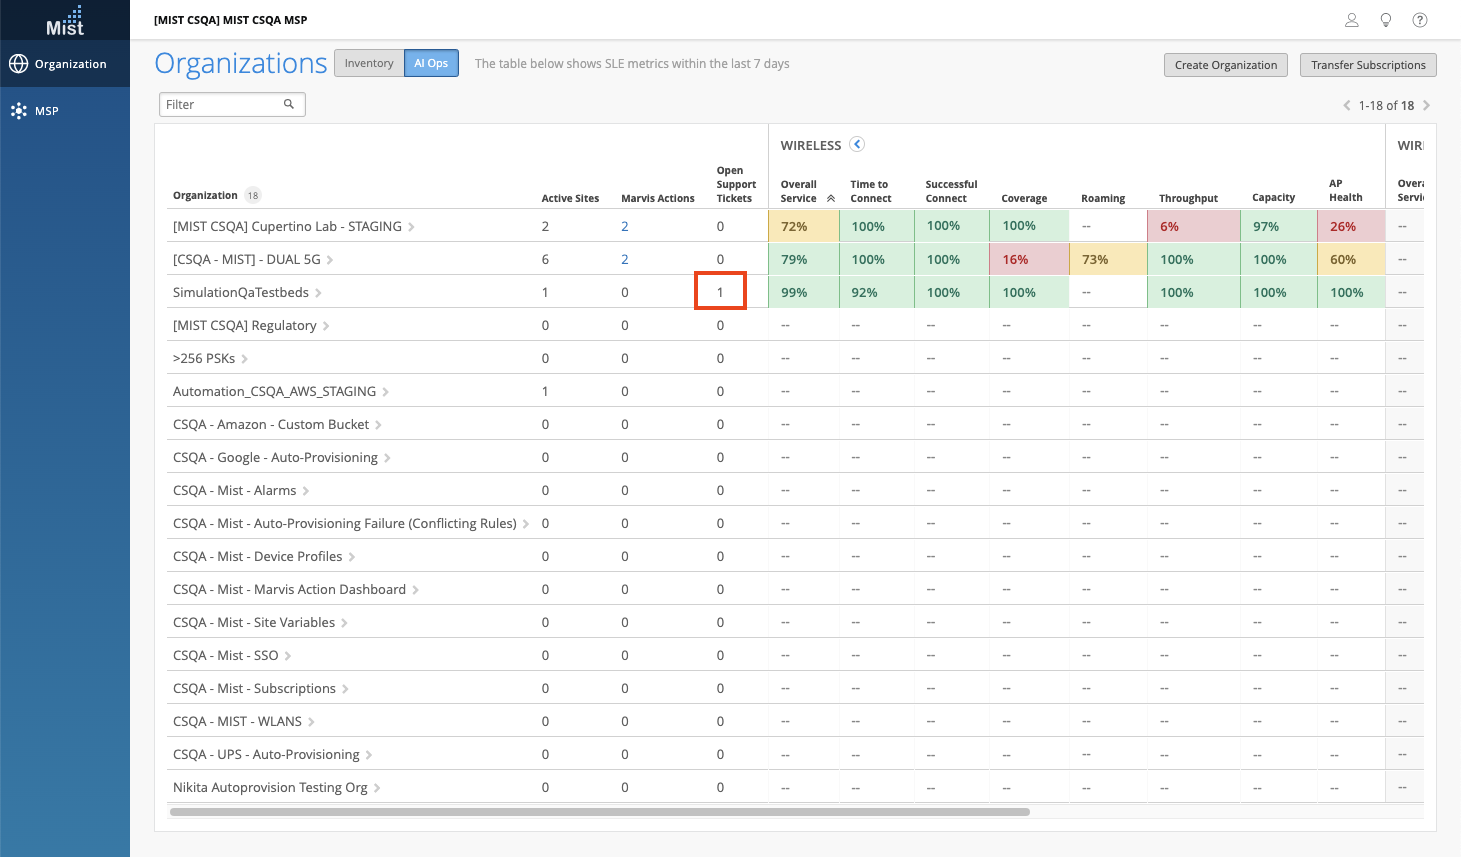
Task: Select the AI Ops view toggle
Action: pyautogui.click(x=431, y=63)
